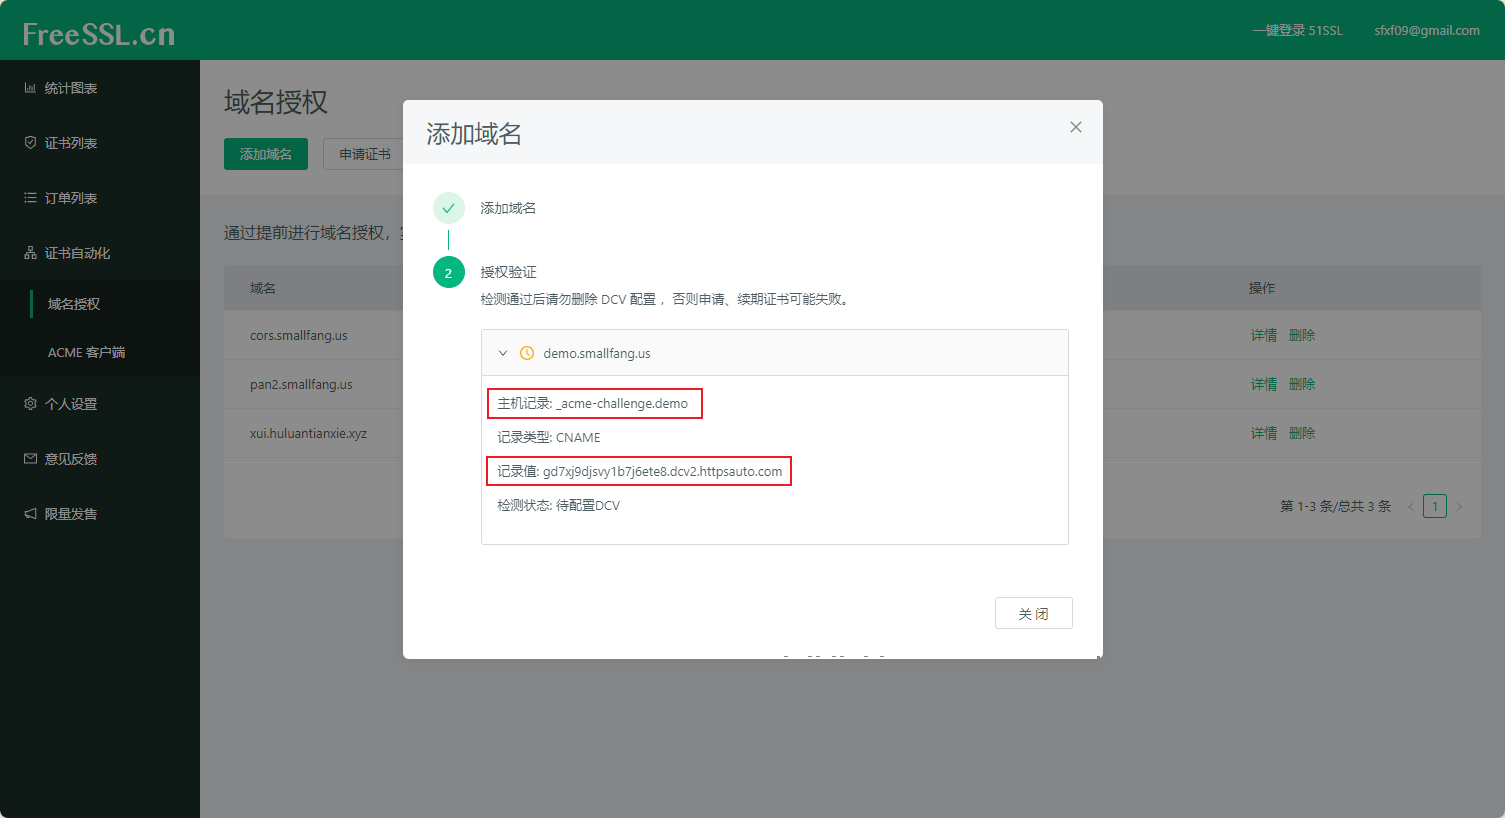This screenshot has height=818, width=1505.
Task: Click cors.smallfang.us domain cell
Action: (x=299, y=335)
